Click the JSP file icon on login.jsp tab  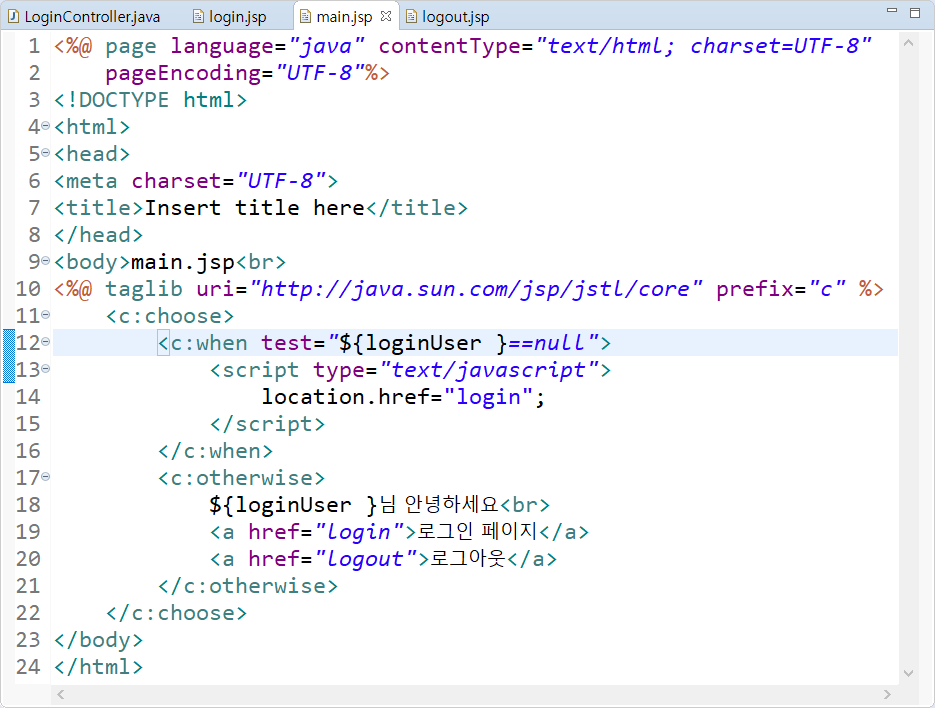(x=198, y=17)
